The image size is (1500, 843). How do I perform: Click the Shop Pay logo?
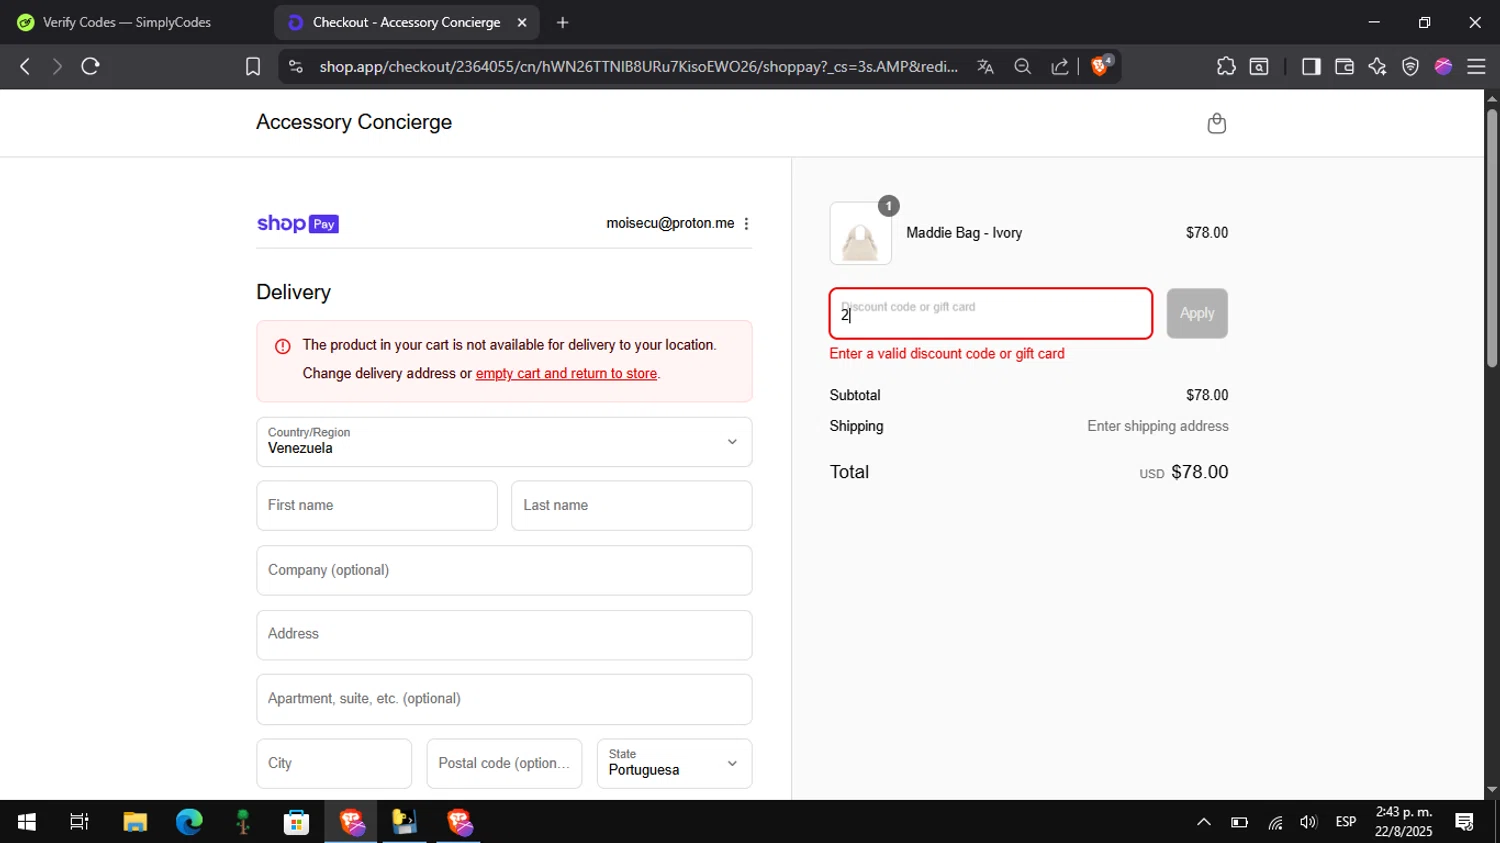point(298,224)
